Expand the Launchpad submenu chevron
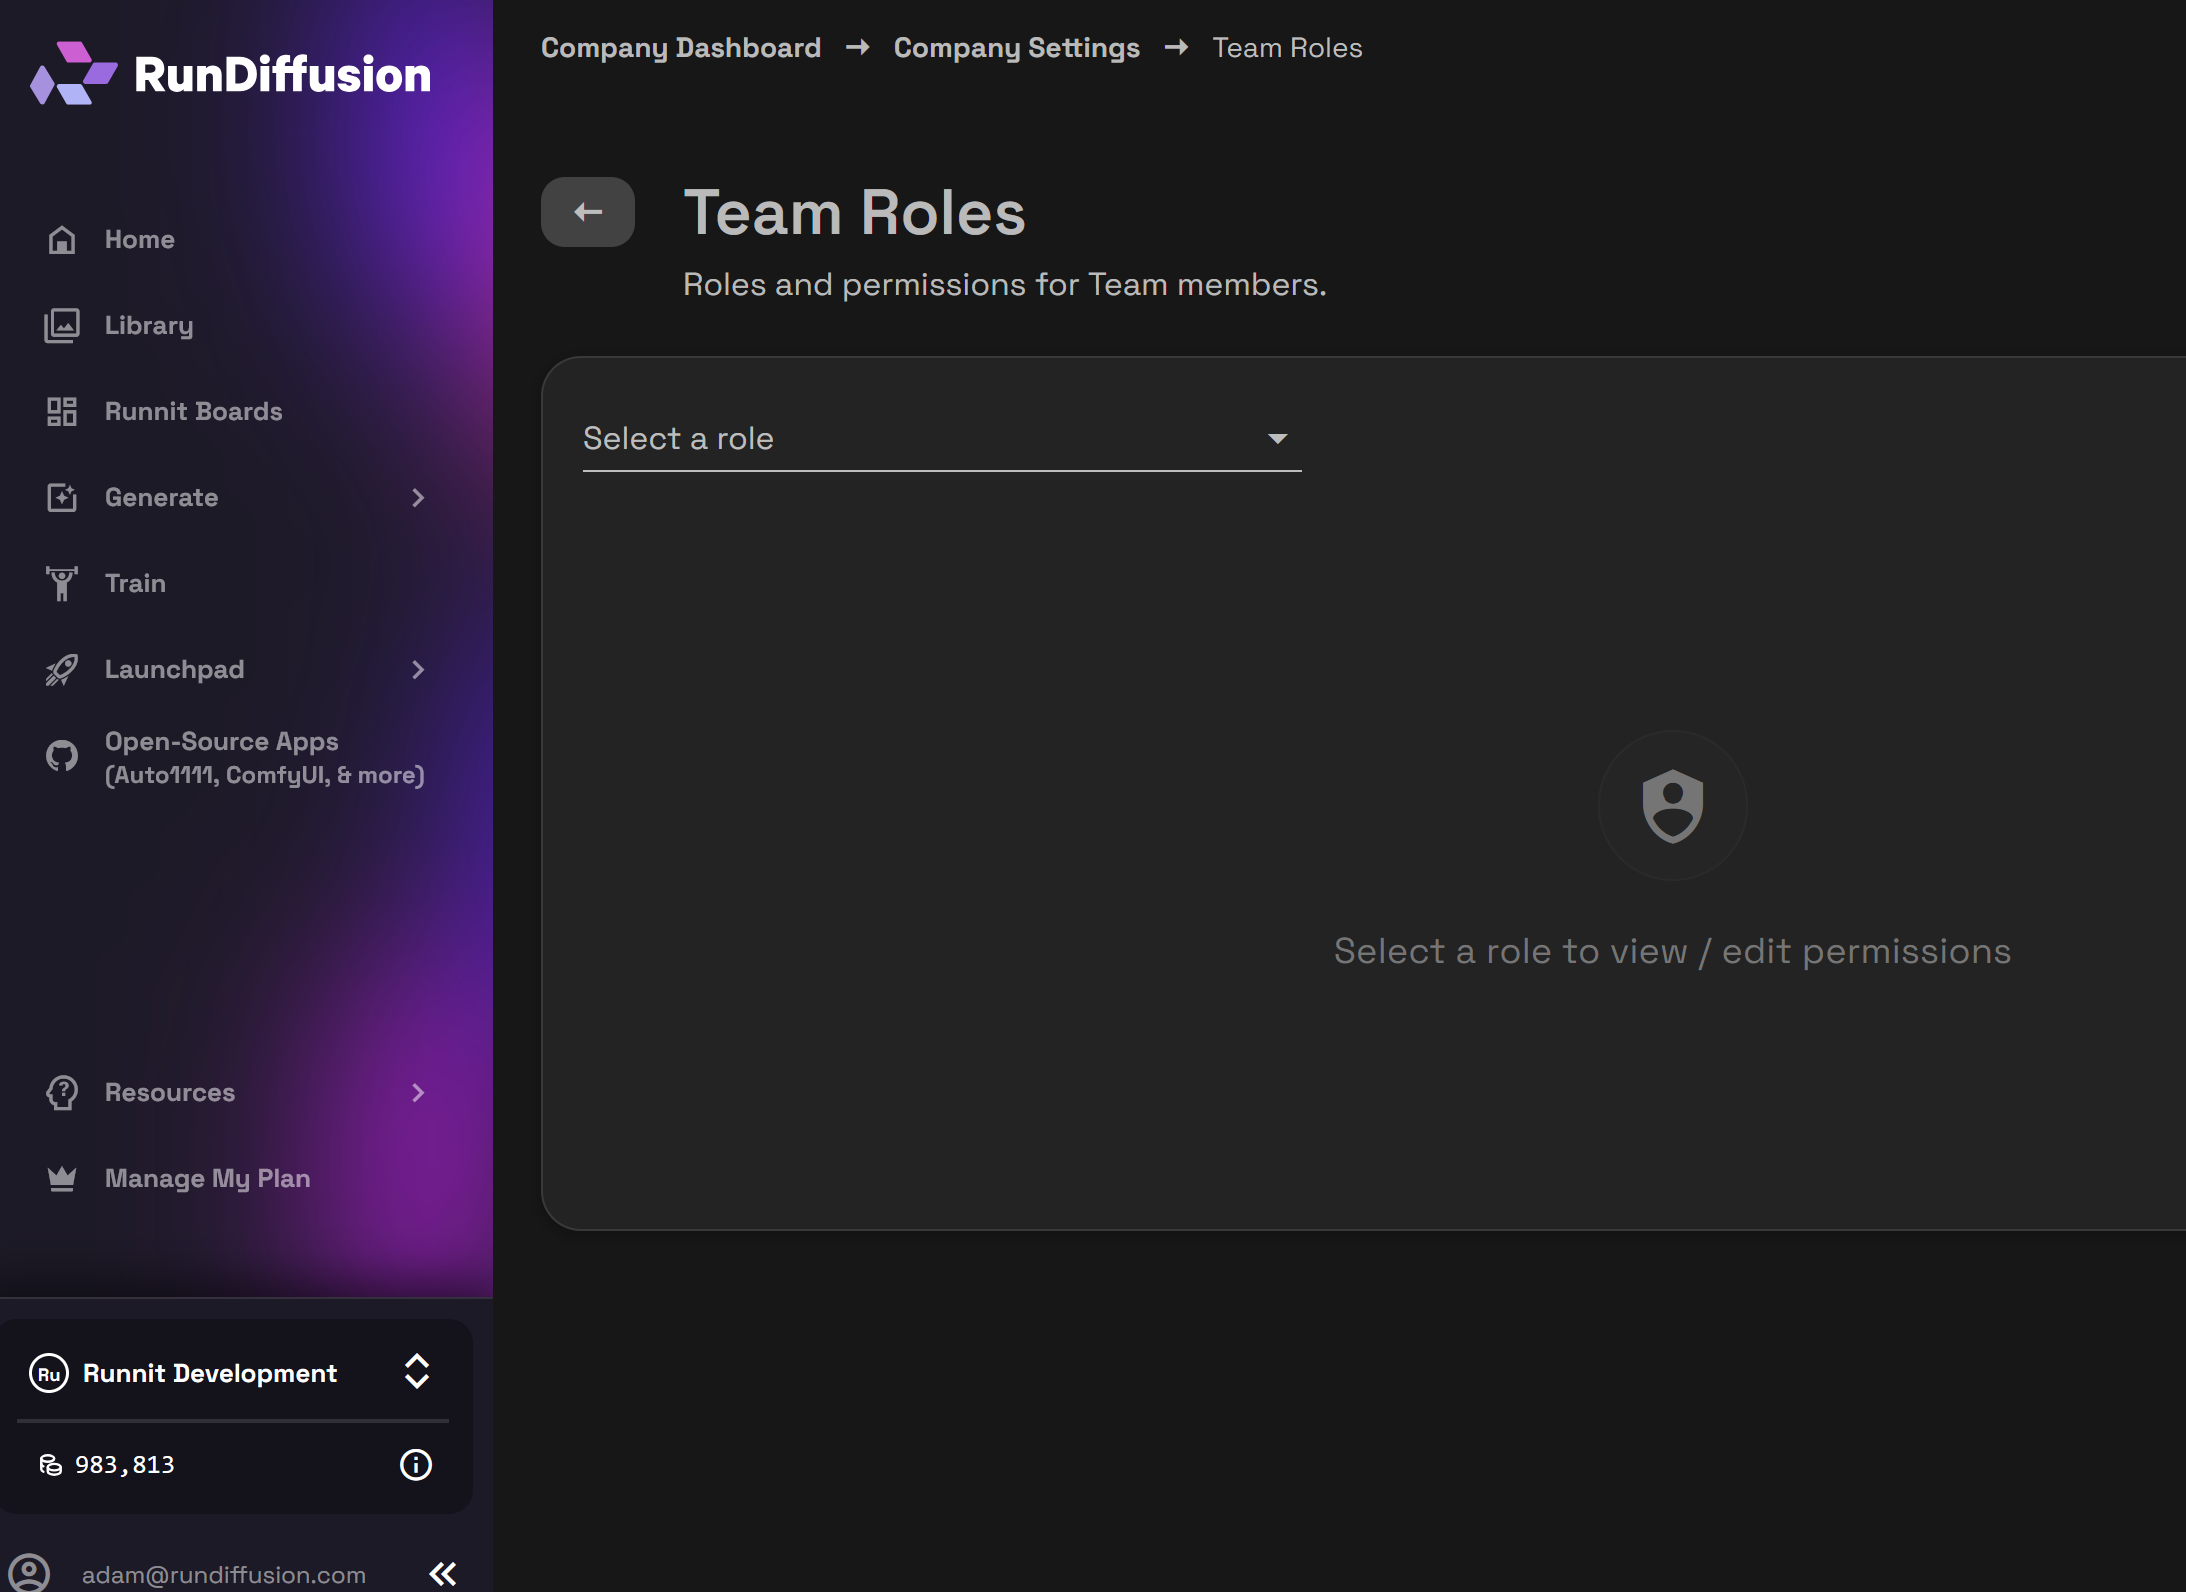Screen dimensions: 2186x1592 click(x=418, y=670)
